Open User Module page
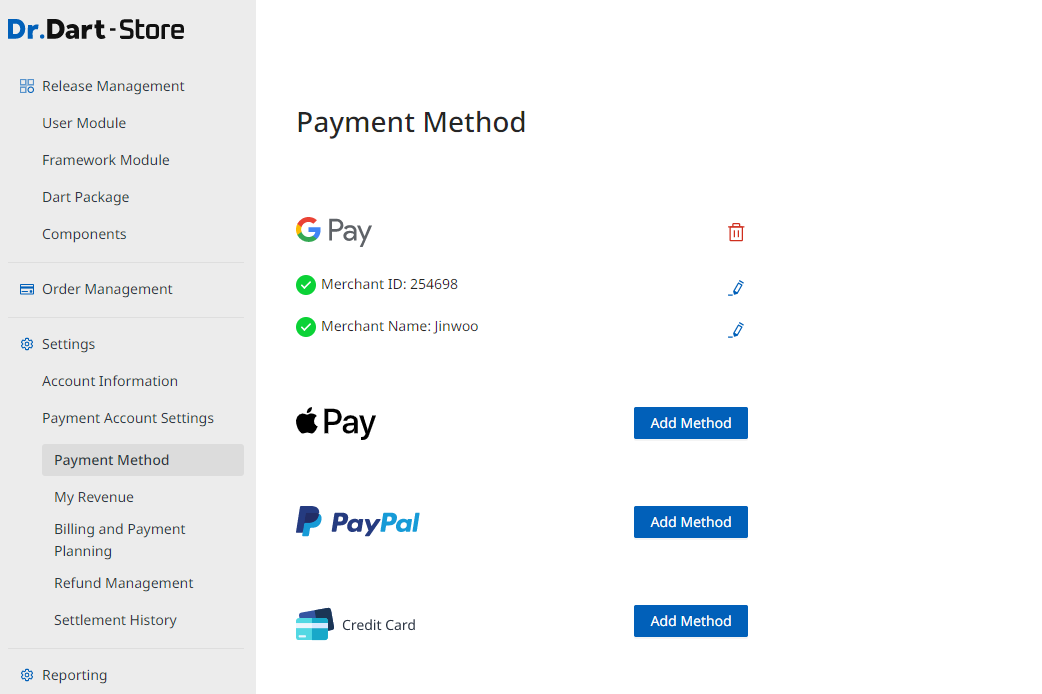The height and width of the screenshot is (694, 1042). click(84, 123)
